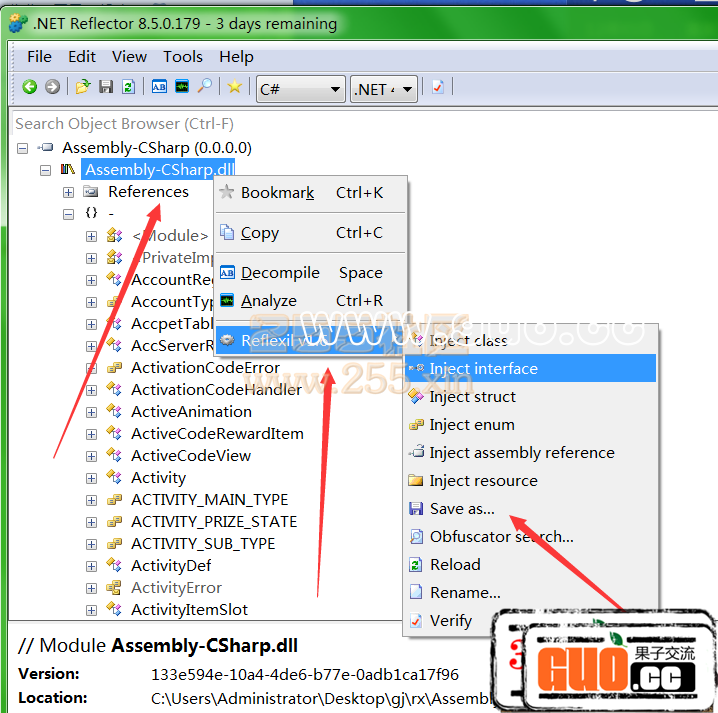Click the Save floppy disk toolbar icon
Viewport: 718px width, 713px height.
point(106,88)
